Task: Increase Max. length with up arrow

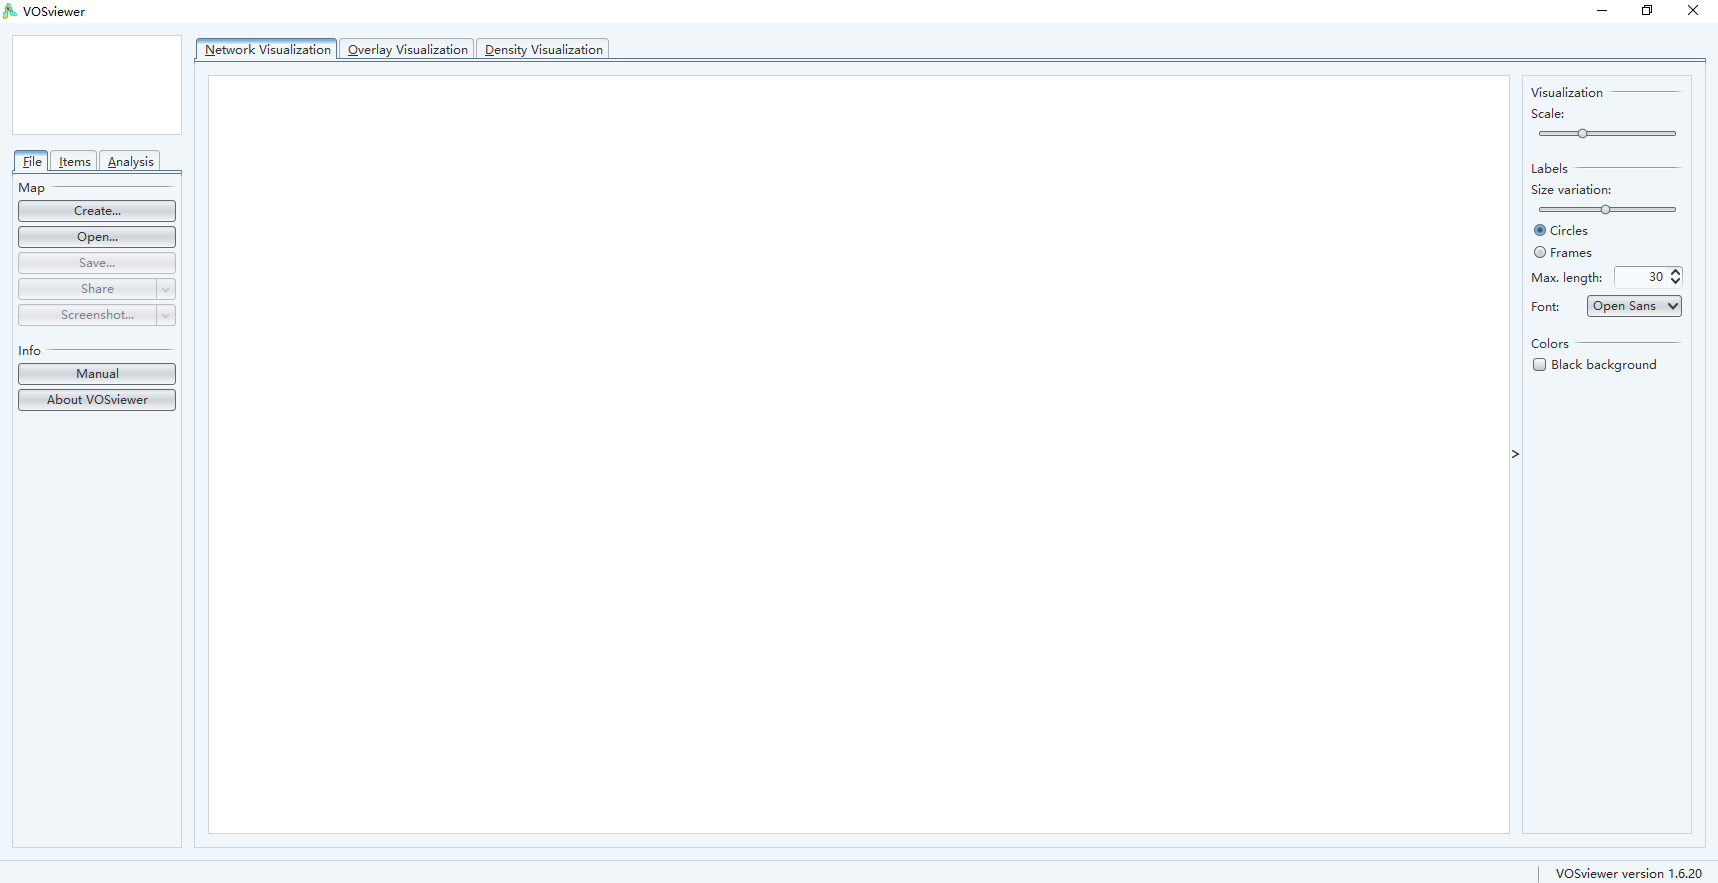Action: 1676,272
